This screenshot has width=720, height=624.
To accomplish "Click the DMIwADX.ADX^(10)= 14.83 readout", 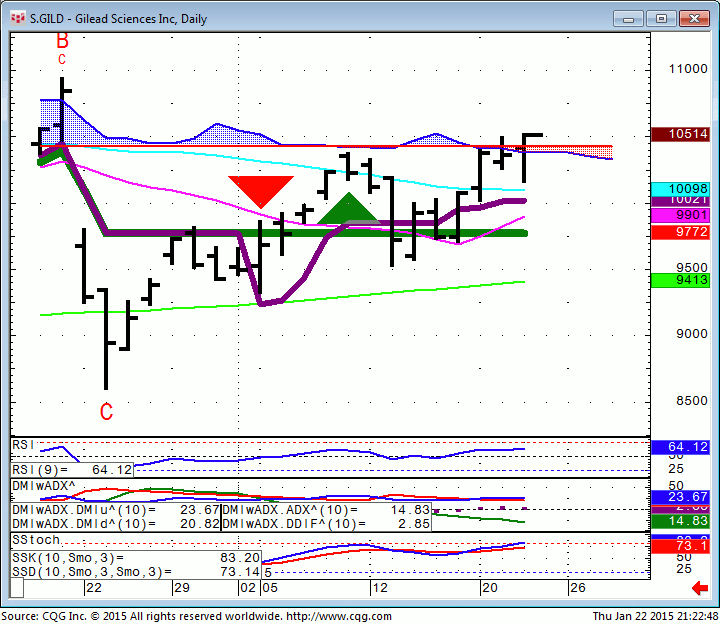I will (x=326, y=510).
